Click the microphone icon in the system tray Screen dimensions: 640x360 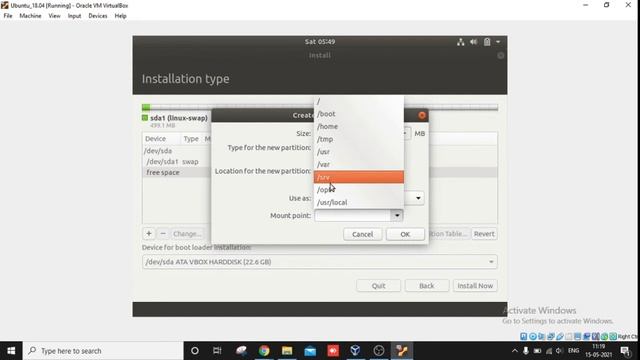coord(526,351)
